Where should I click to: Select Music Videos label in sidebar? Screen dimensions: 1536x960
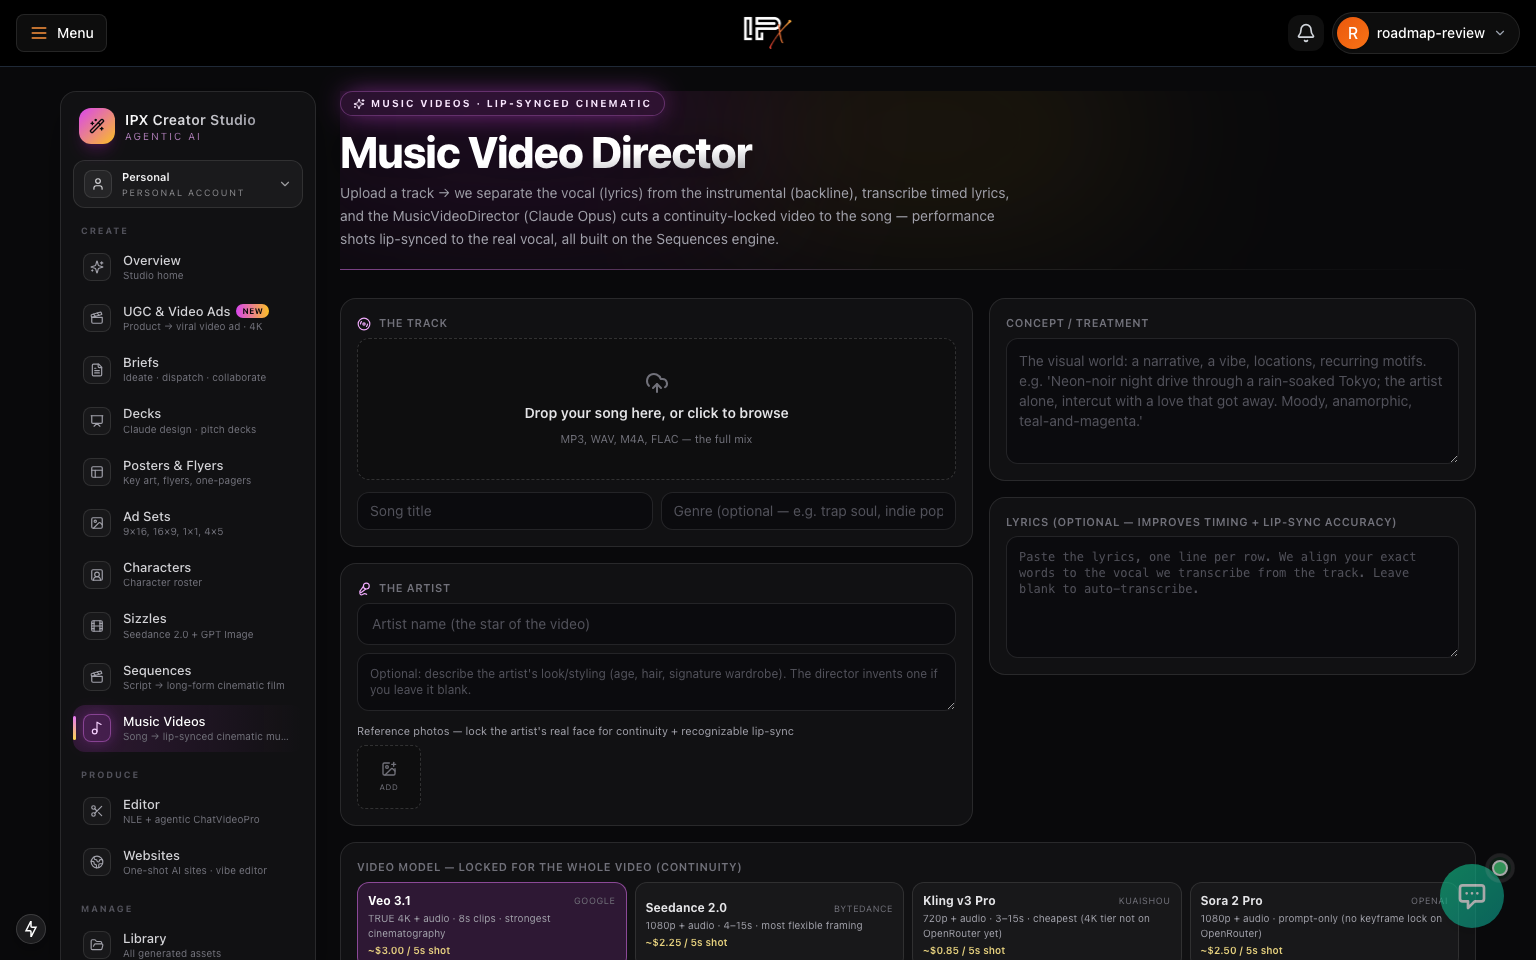[164, 721]
